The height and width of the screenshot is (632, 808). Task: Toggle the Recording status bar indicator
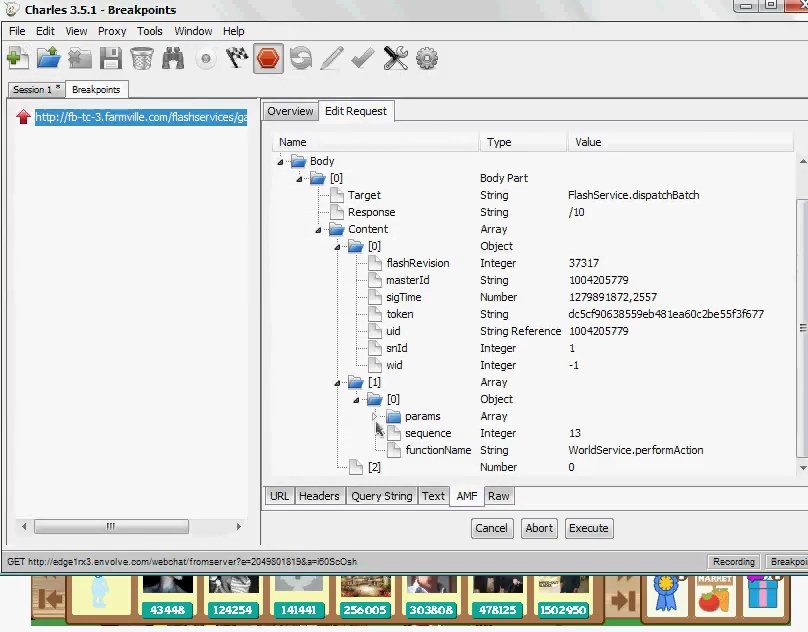point(734,561)
